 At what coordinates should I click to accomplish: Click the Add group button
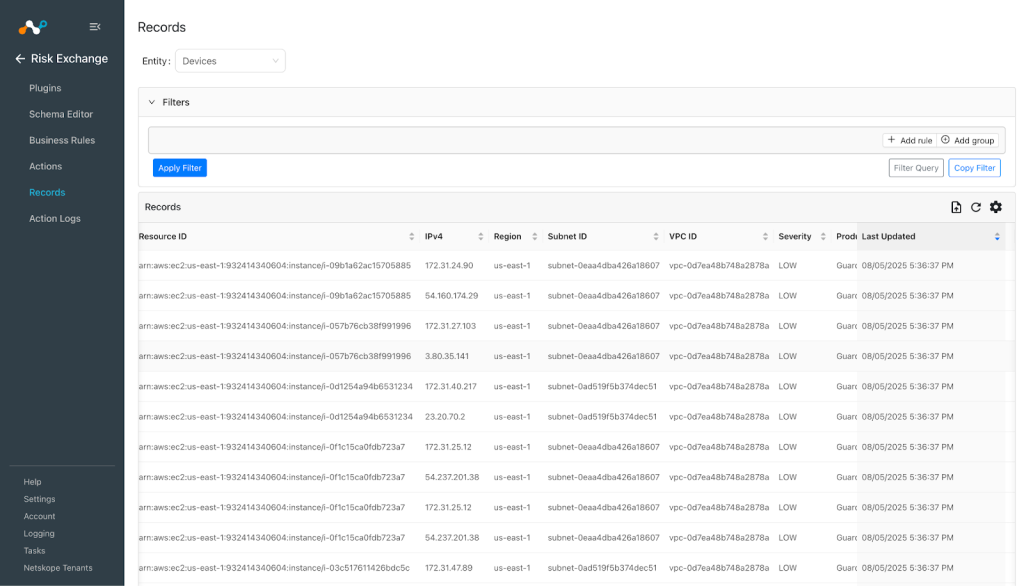click(968, 140)
